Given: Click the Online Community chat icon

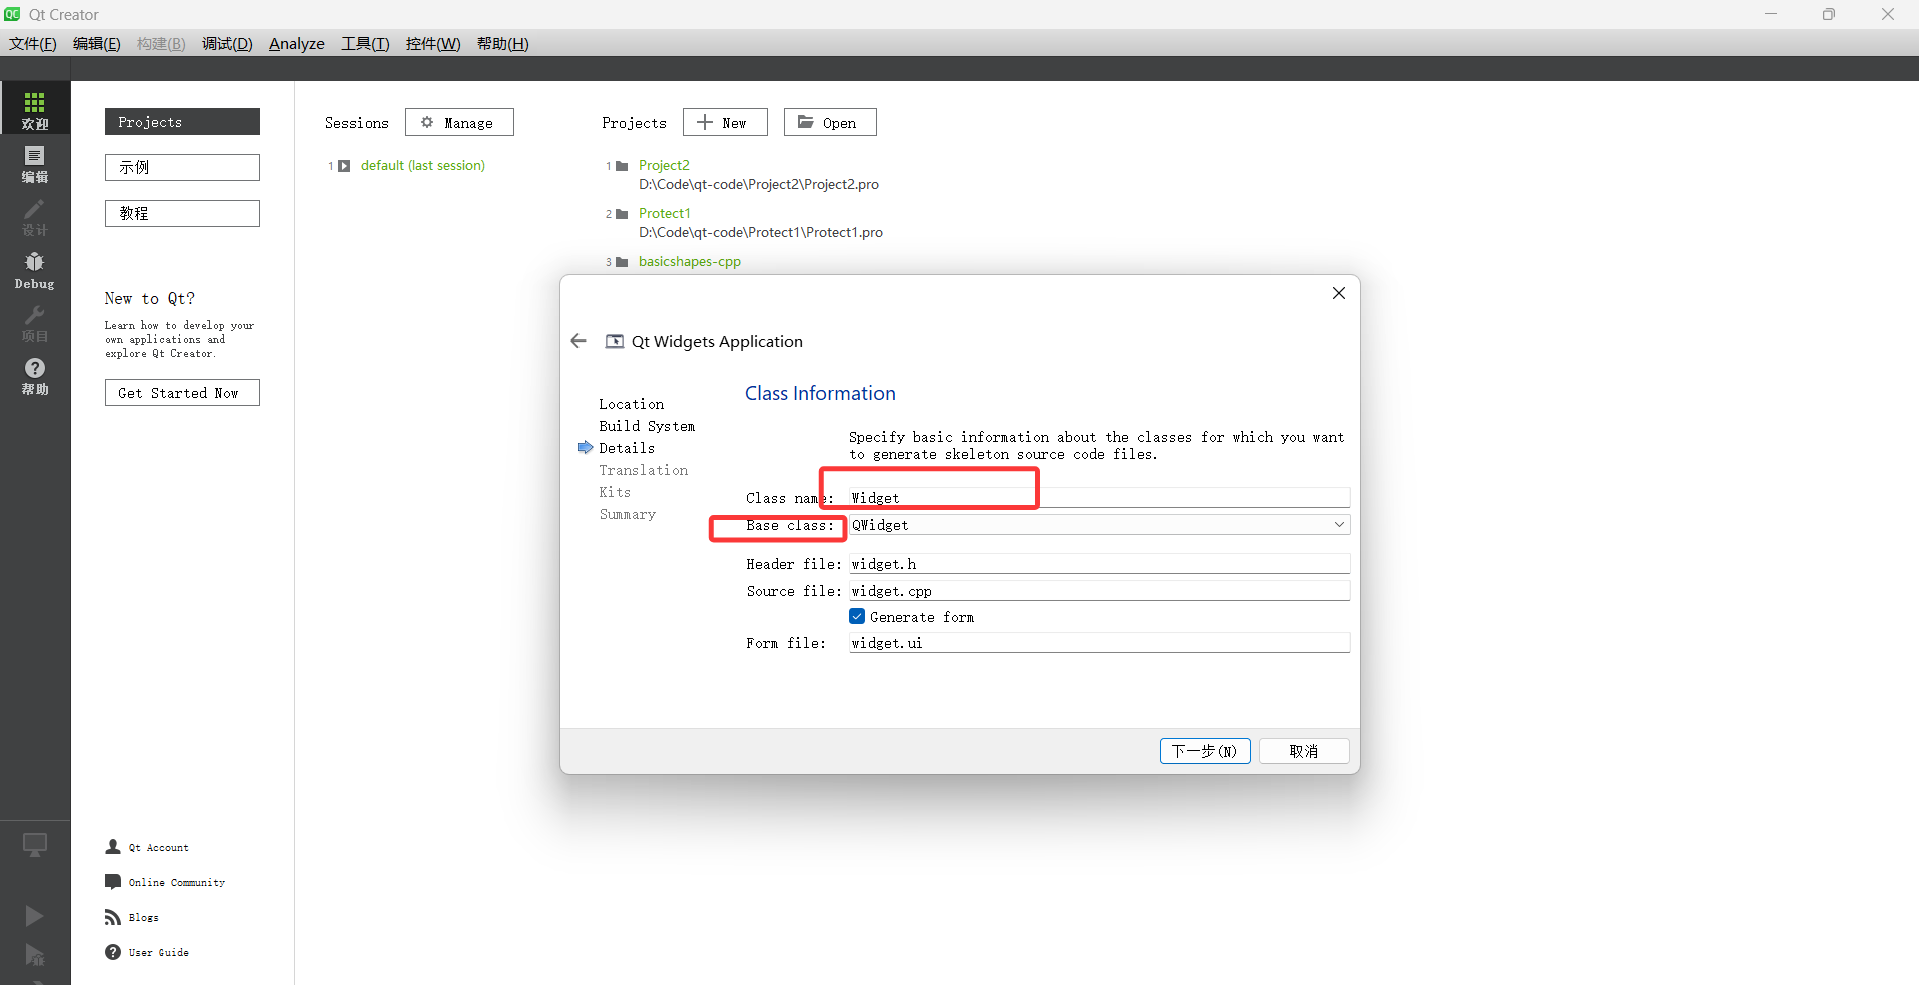Looking at the screenshot, I should pos(113,882).
